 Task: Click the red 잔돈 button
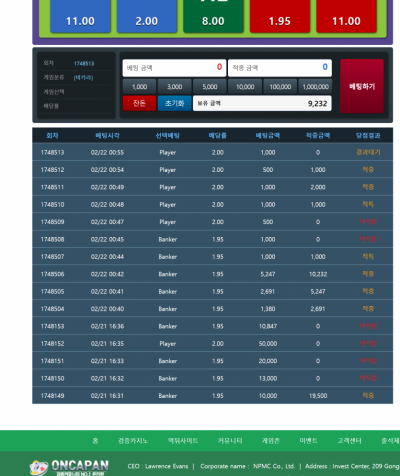pyautogui.click(x=139, y=103)
